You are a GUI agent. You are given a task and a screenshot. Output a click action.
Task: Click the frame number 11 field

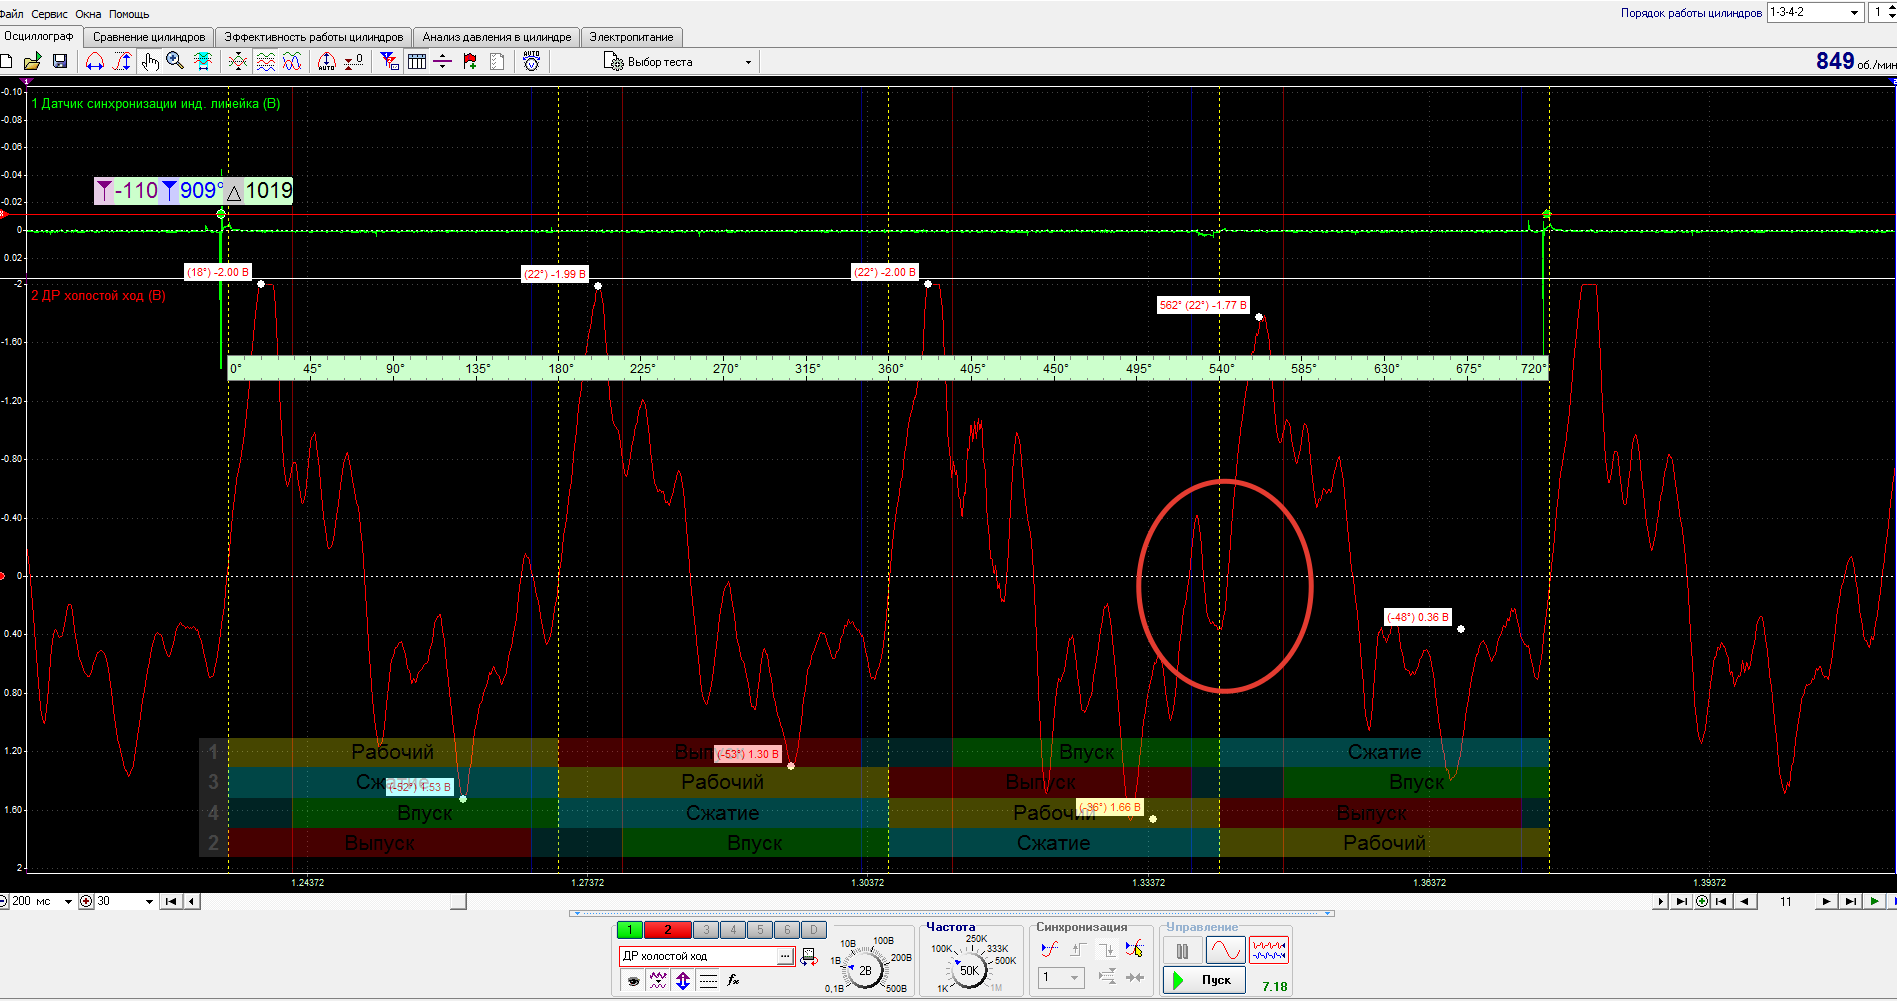[x=1786, y=901]
